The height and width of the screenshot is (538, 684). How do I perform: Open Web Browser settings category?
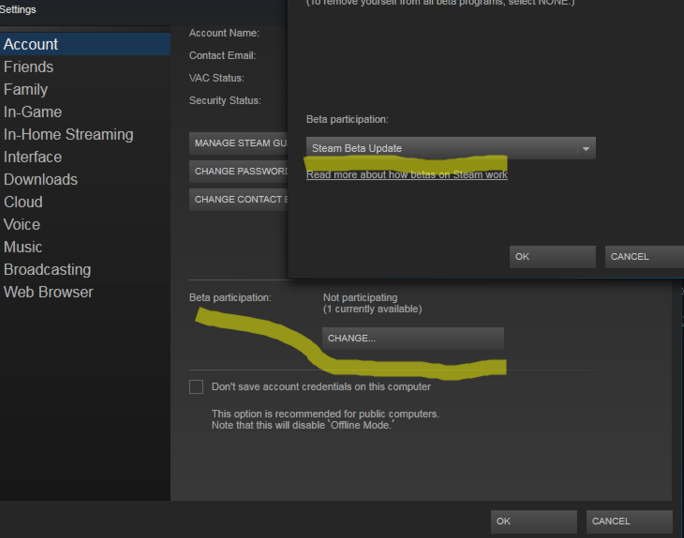coord(48,292)
